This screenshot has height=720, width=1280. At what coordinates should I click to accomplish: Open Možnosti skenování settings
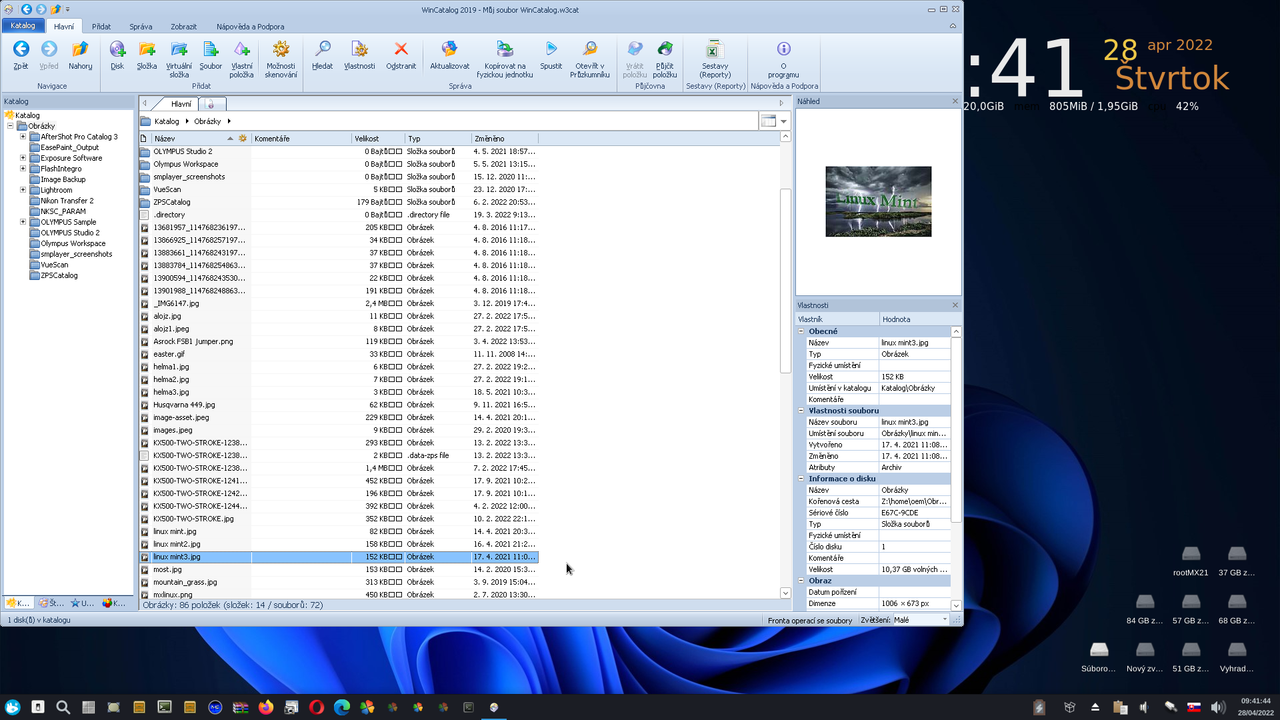281,49
